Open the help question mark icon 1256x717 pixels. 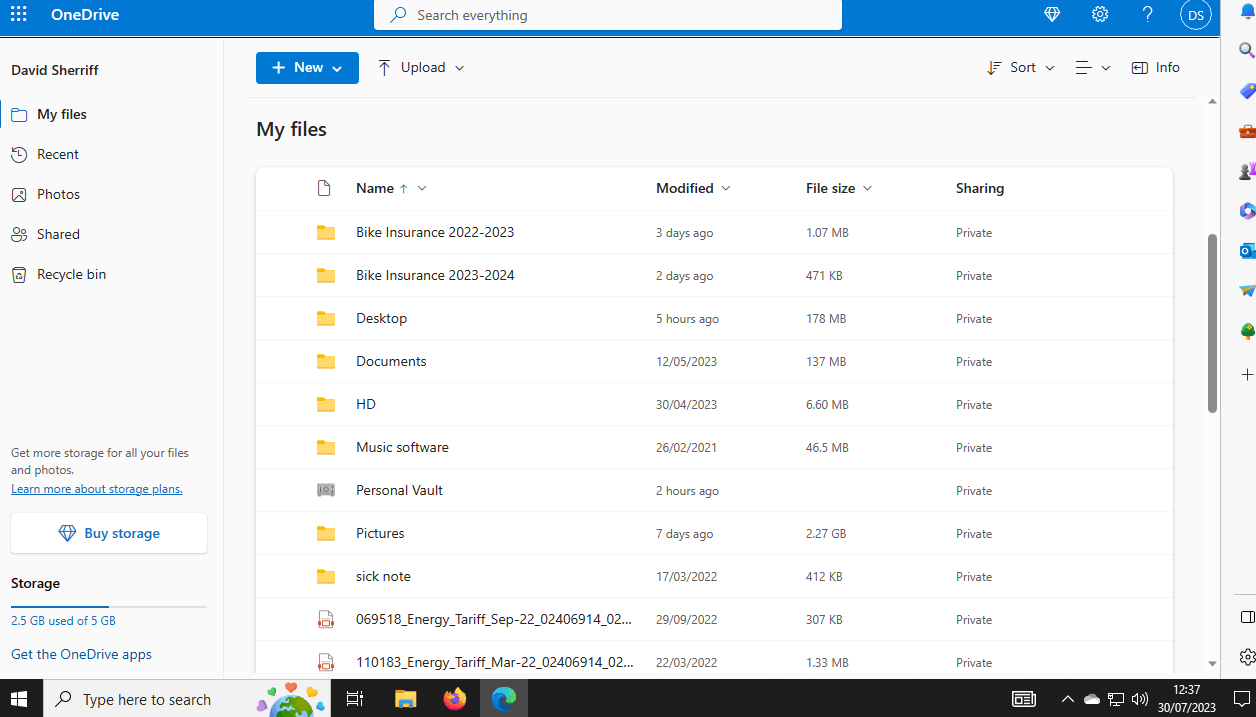(x=1148, y=14)
